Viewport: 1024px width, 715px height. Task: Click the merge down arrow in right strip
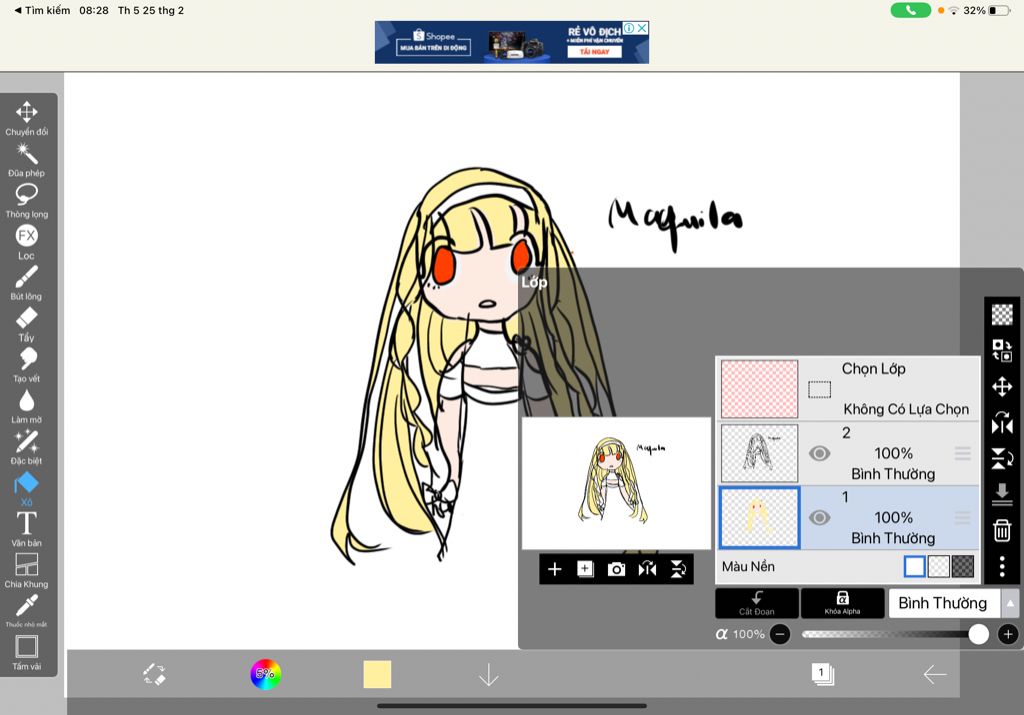click(x=1002, y=494)
